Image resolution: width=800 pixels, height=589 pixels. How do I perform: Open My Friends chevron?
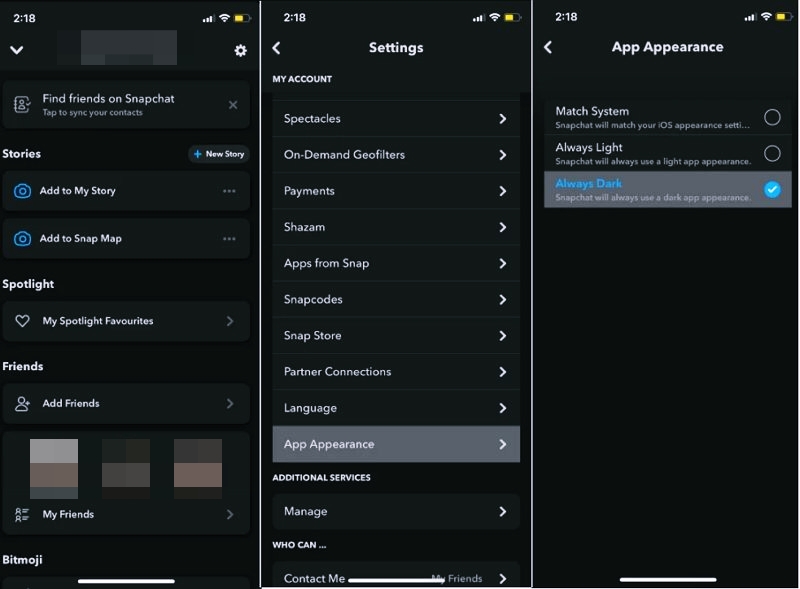(230, 514)
